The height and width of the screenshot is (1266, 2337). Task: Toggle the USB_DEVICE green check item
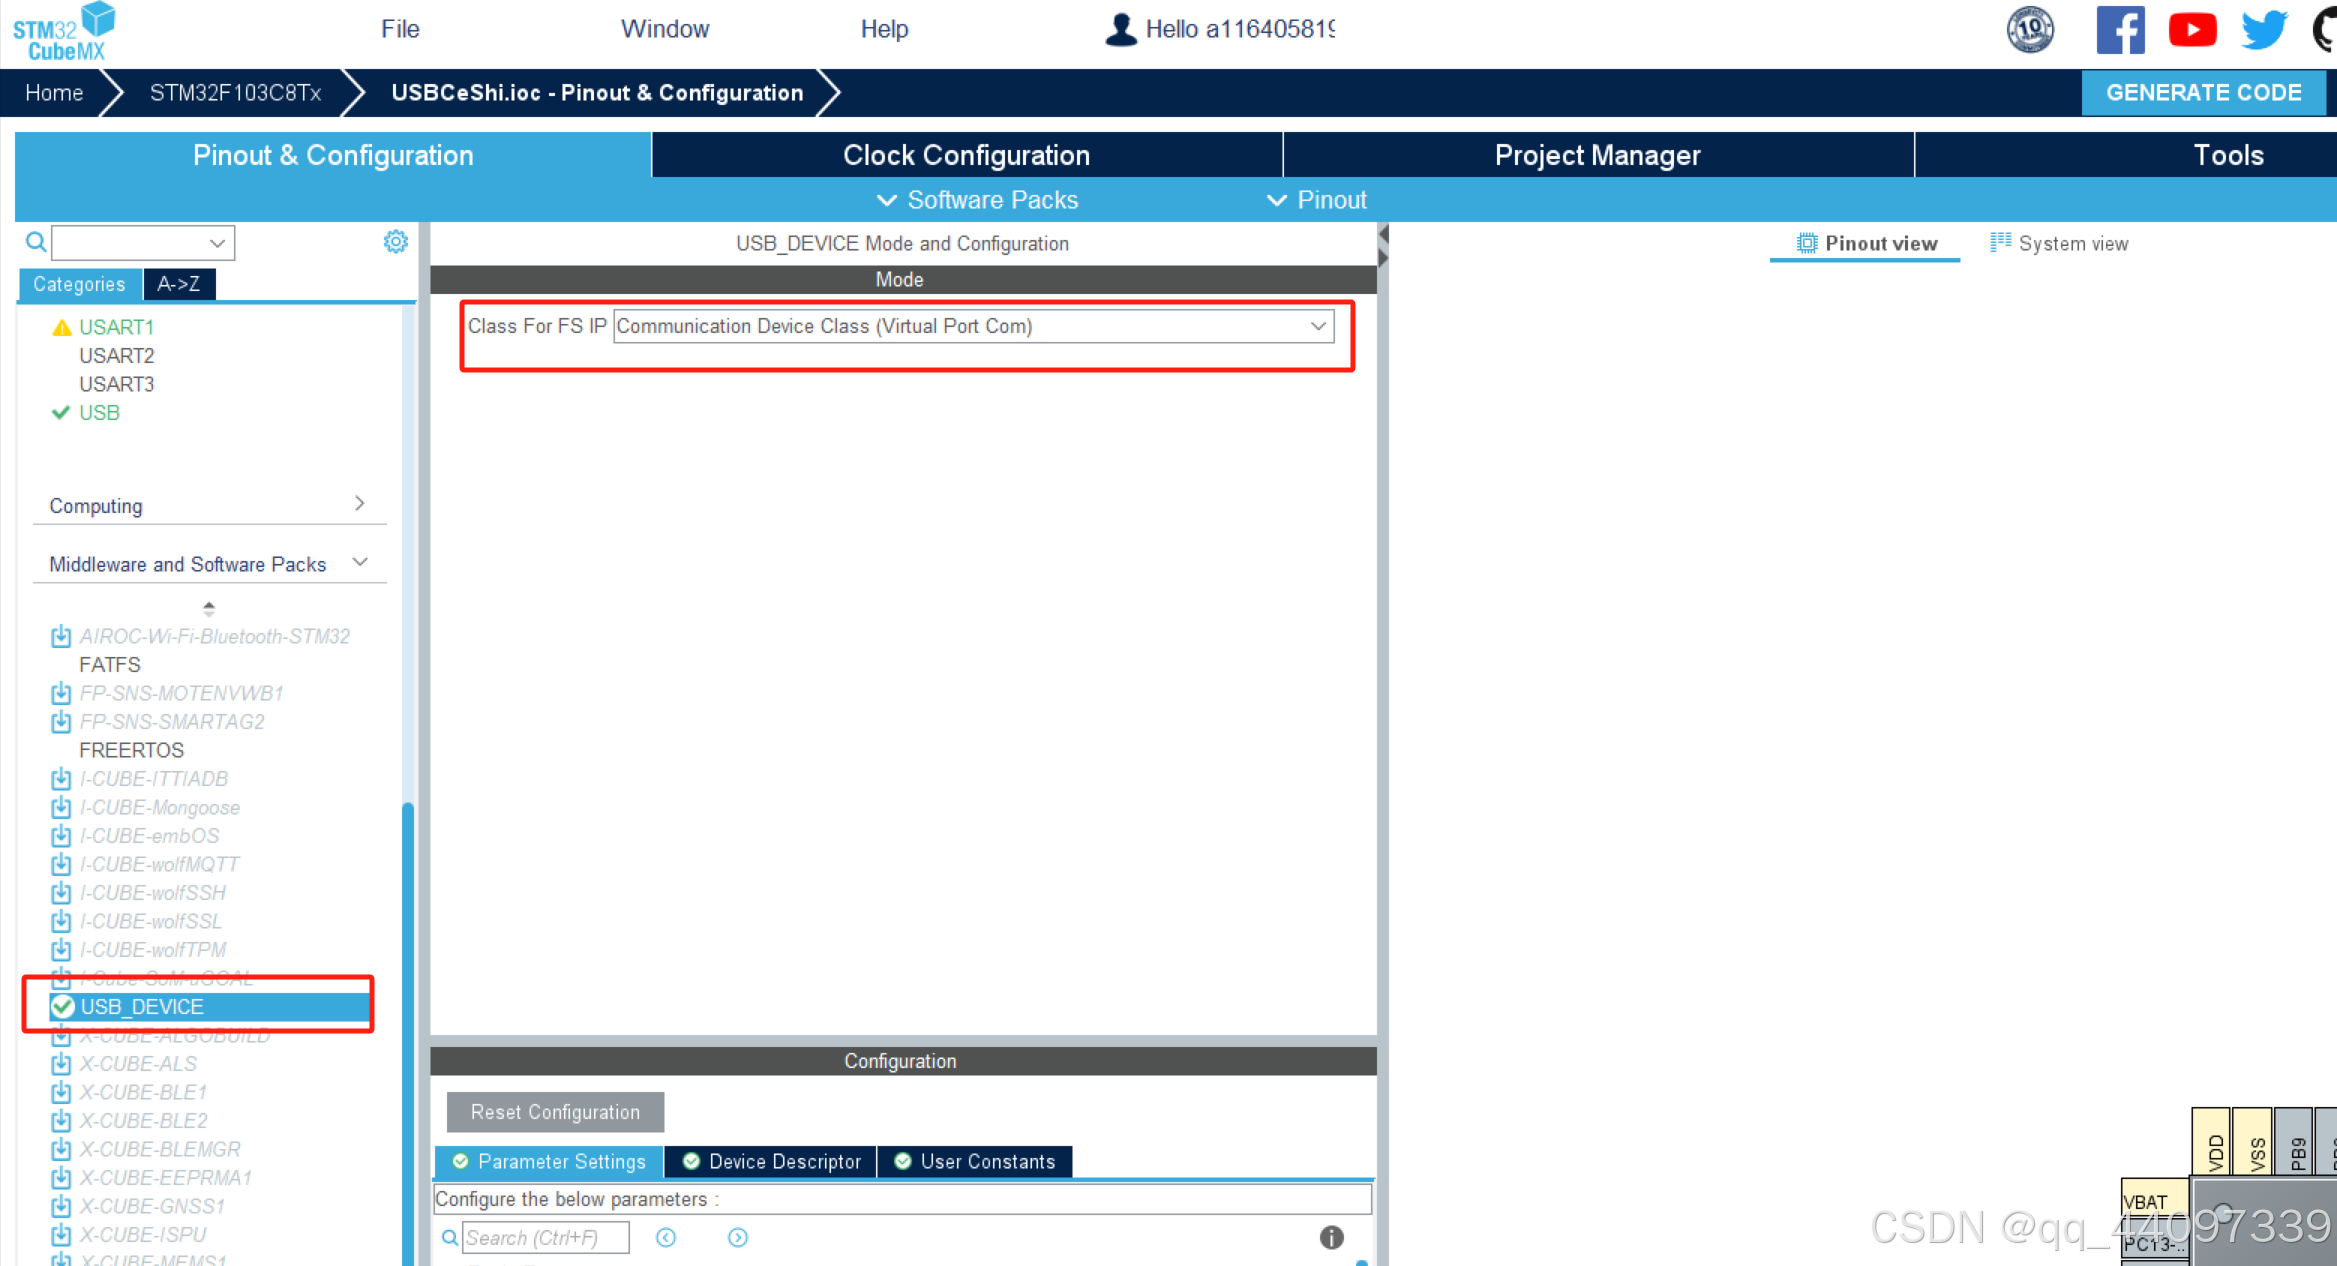[x=63, y=1006]
